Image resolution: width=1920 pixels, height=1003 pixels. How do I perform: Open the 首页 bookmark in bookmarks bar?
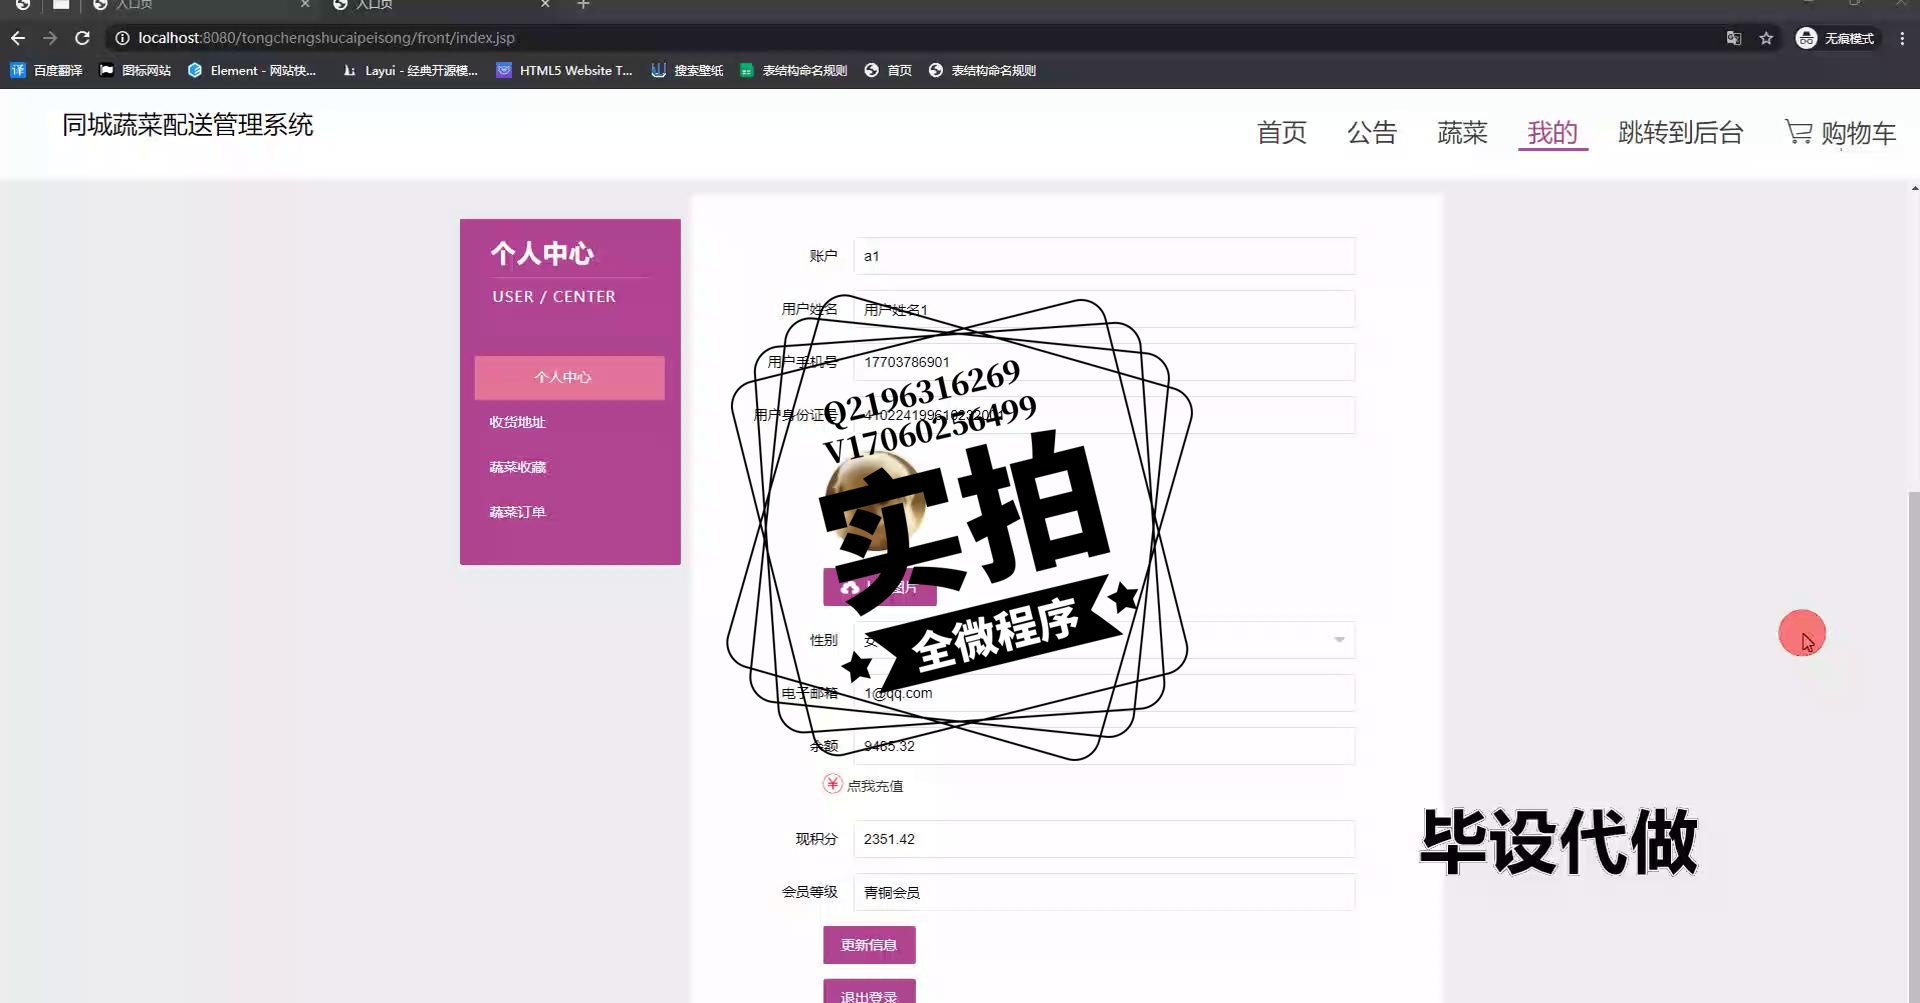coord(888,70)
